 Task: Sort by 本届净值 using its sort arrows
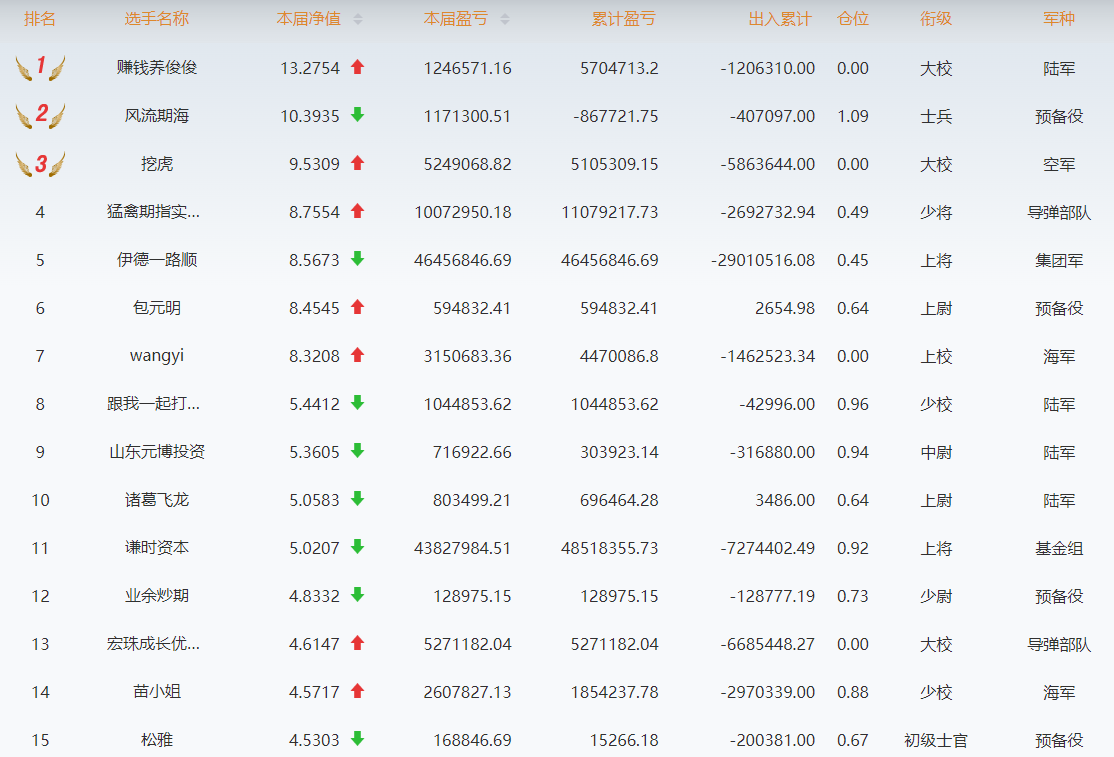pyautogui.click(x=358, y=19)
